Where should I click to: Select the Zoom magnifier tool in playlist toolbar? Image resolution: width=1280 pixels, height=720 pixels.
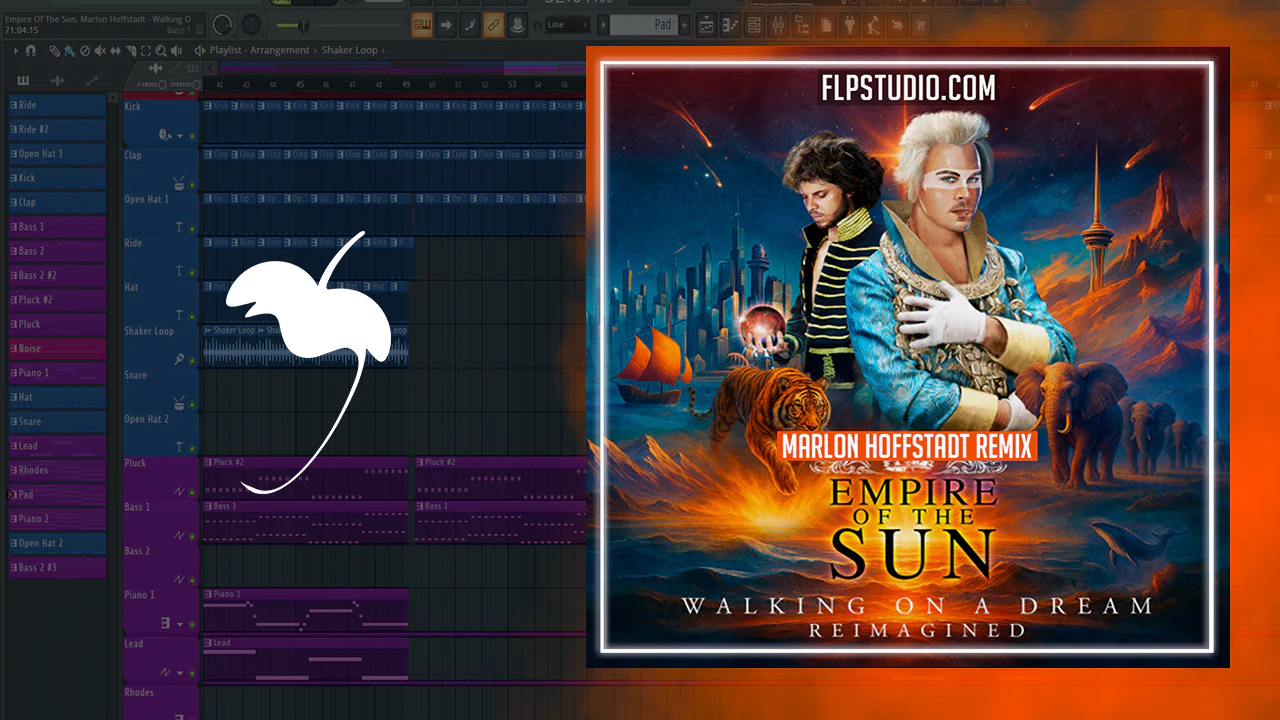tap(161, 50)
